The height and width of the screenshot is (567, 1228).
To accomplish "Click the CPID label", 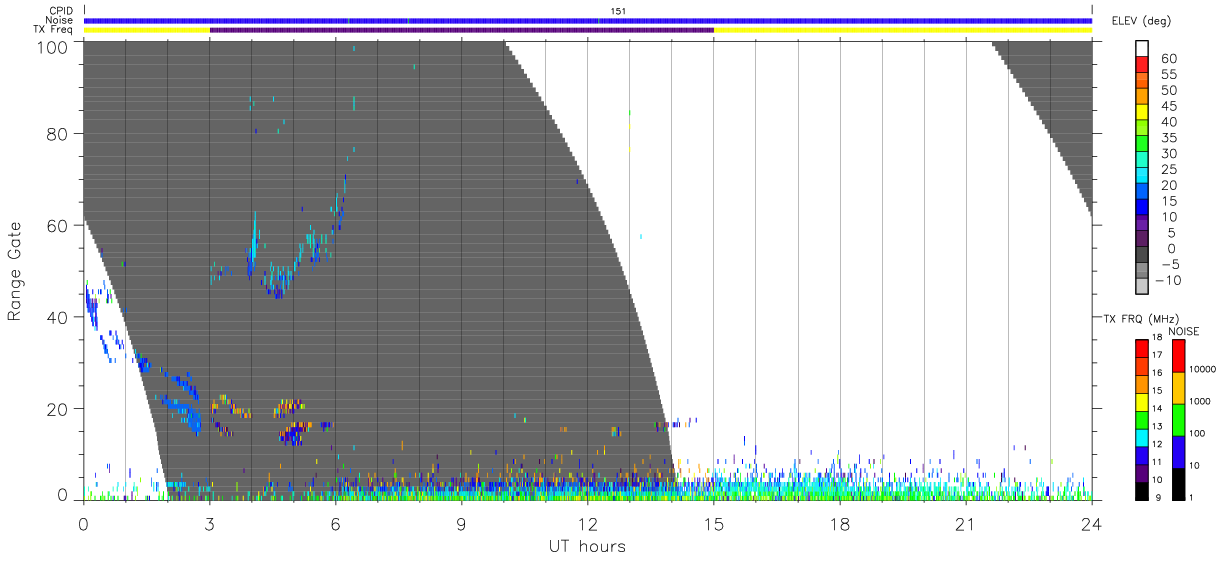I will 61,11.
